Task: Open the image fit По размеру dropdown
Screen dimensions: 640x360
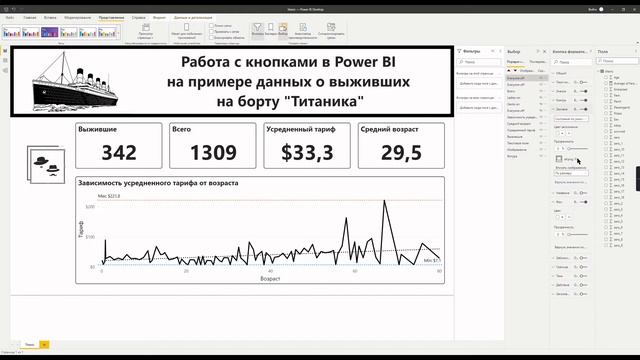Action: [571, 173]
